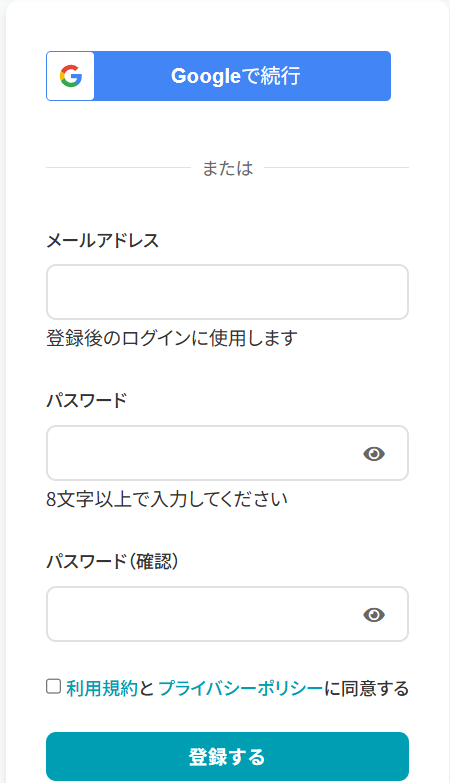This screenshot has width=450, height=783.
Task: Show password with パスワード eye icon
Action: pos(374,453)
